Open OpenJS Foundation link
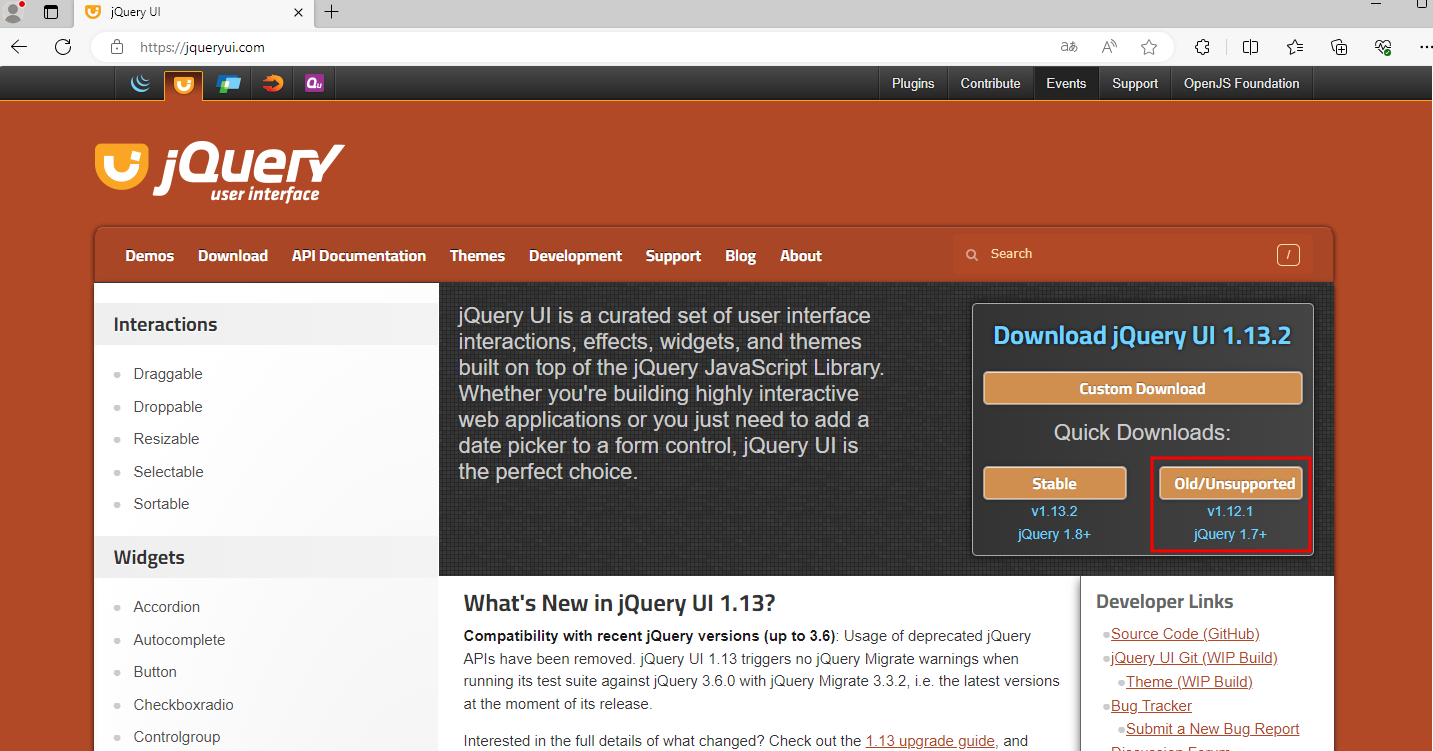Screen dimensions: 1433x751 coord(1242,84)
